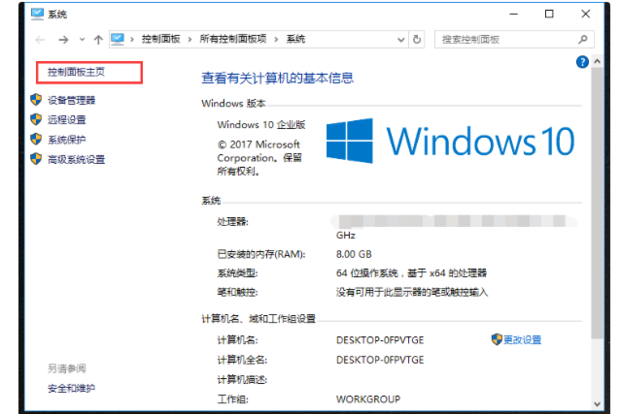The image size is (620, 414).
Task: Click 系统 breadcrumb segment
Action: point(296,39)
